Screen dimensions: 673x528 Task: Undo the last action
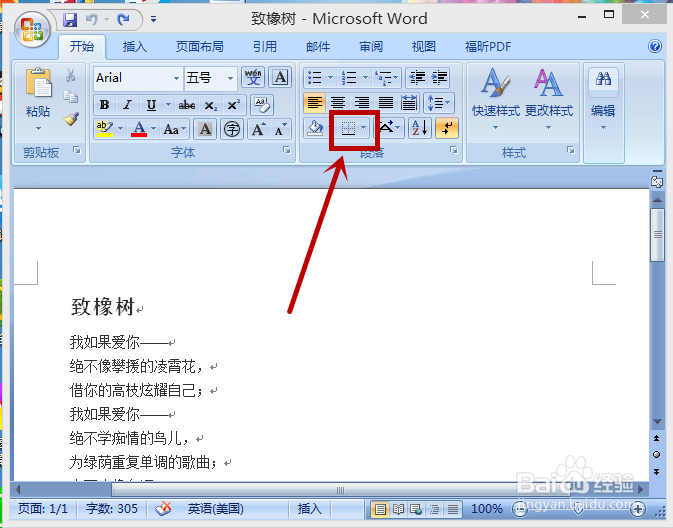pos(92,19)
